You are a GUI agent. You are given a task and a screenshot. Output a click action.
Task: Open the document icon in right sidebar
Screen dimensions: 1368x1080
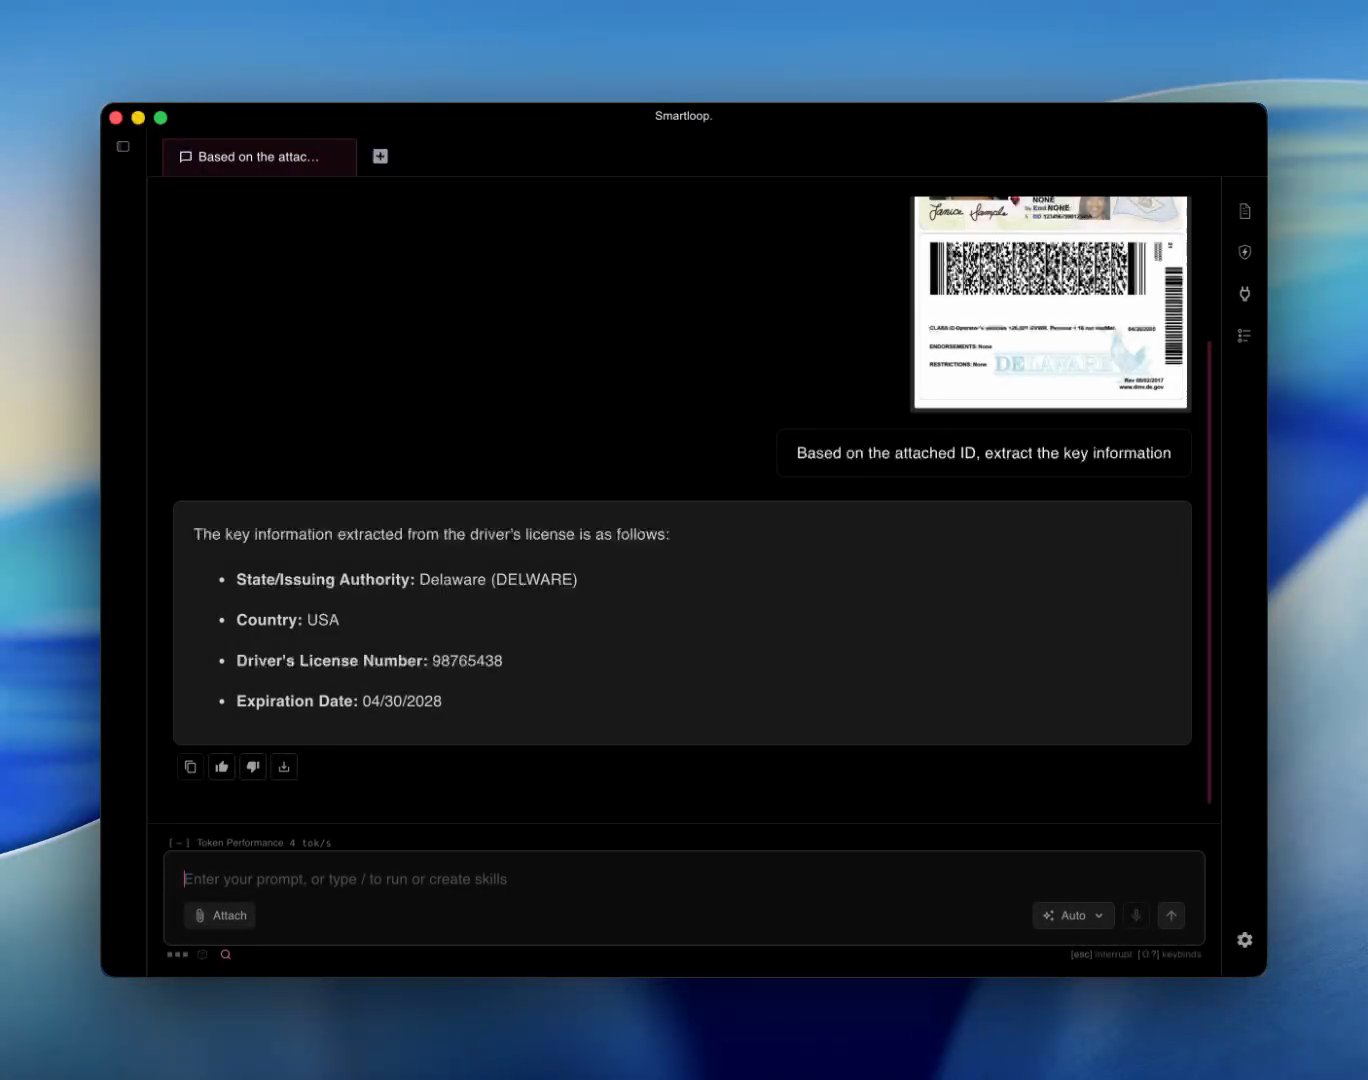point(1244,211)
